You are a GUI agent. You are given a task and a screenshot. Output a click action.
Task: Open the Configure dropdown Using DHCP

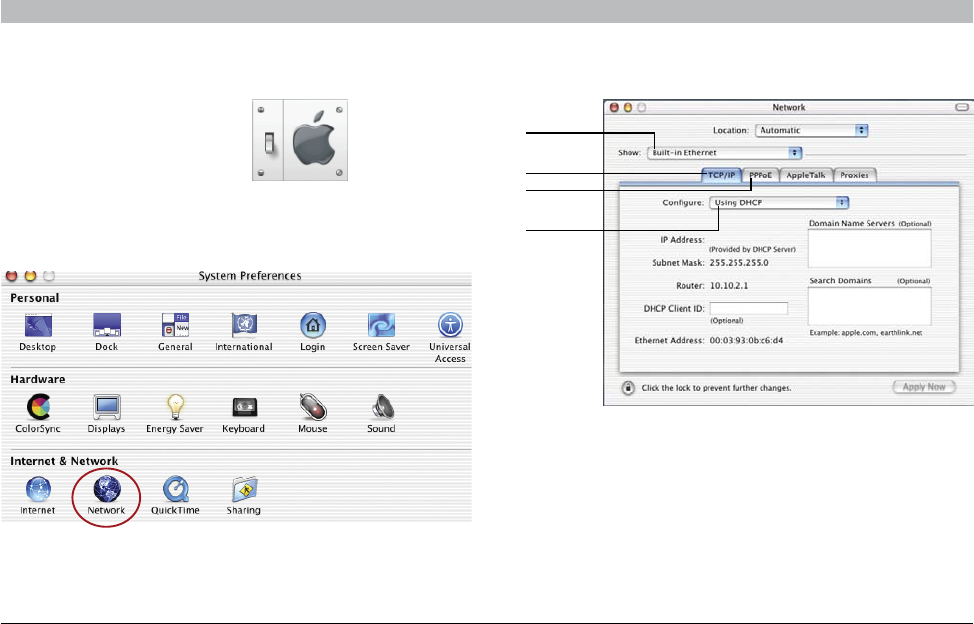coord(779,202)
